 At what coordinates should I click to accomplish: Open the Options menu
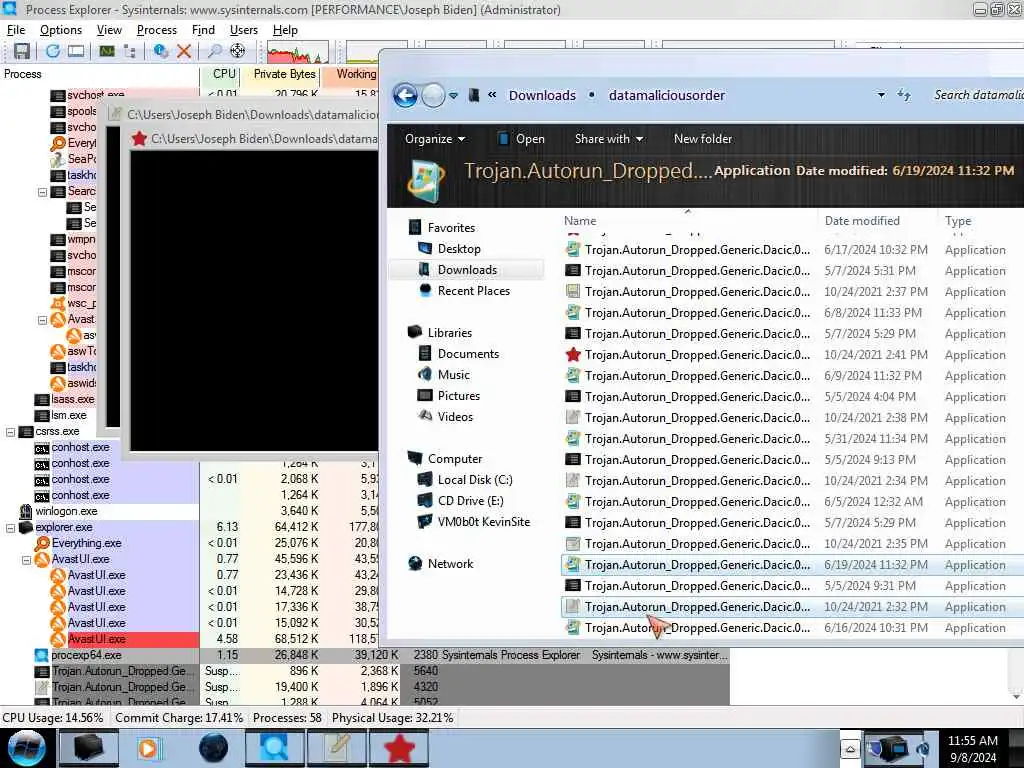pyautogui.click(x=61, y=30)
